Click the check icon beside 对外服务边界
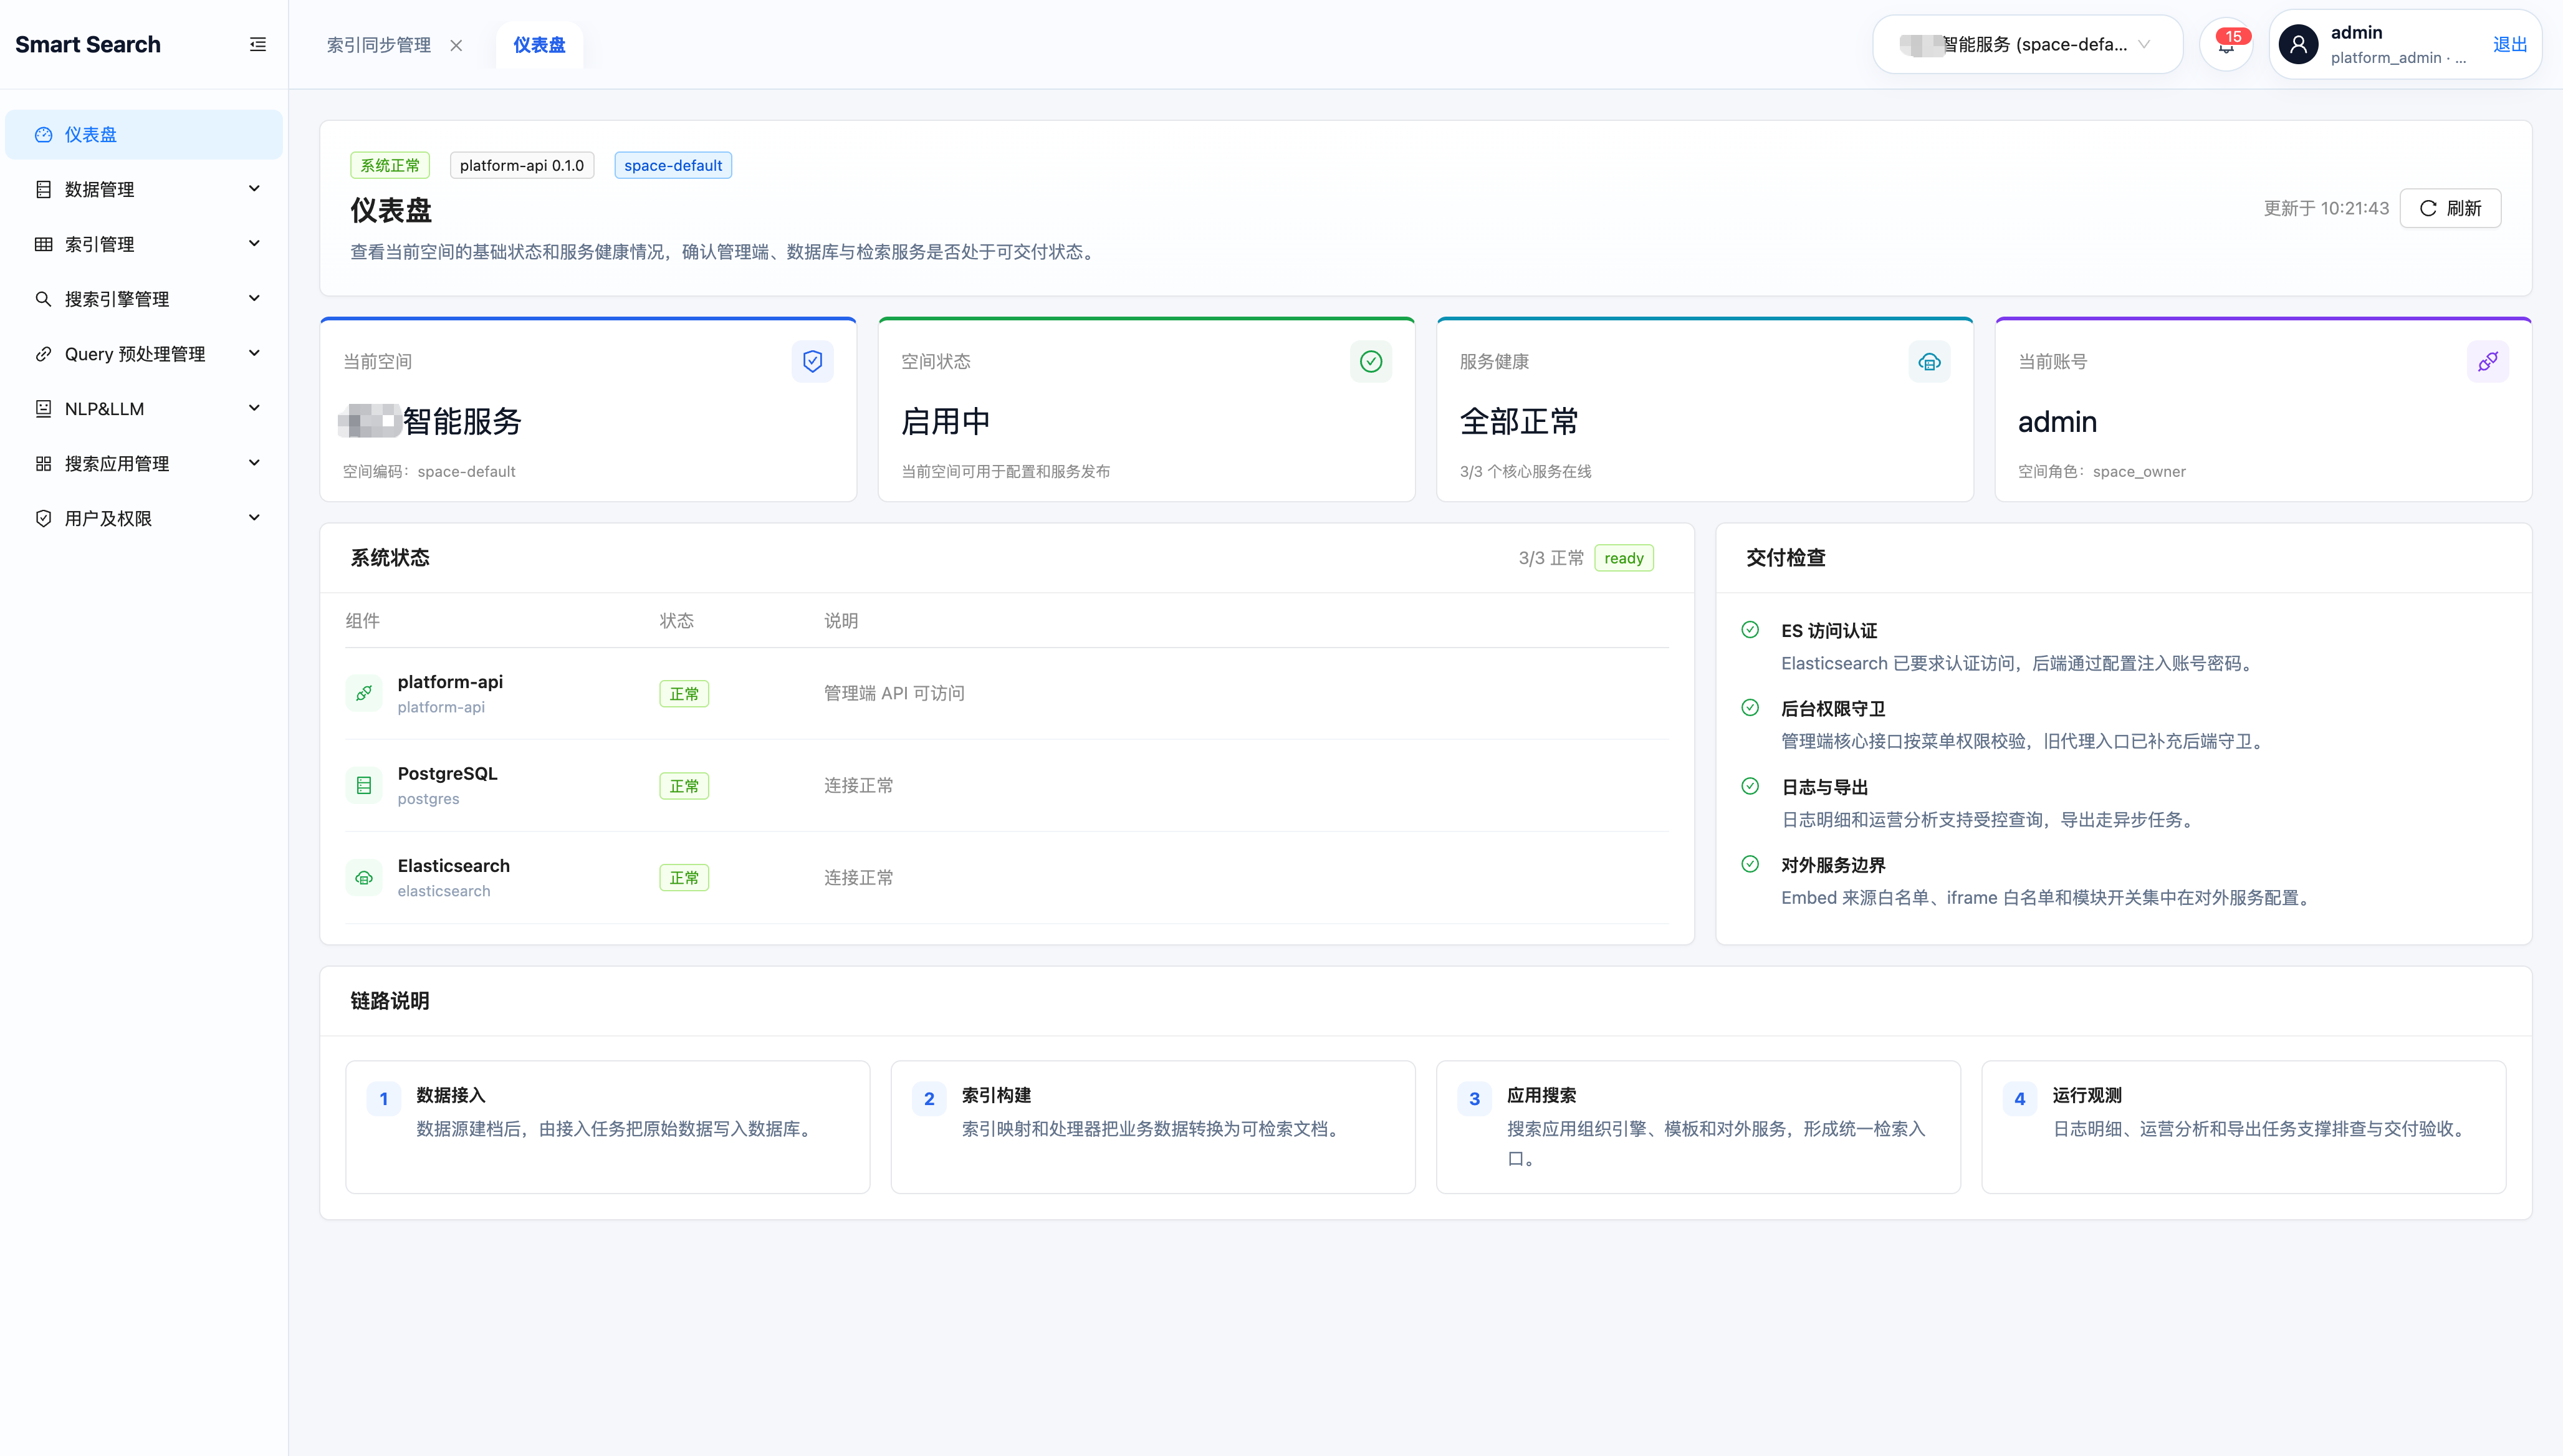 point(1750,864)
